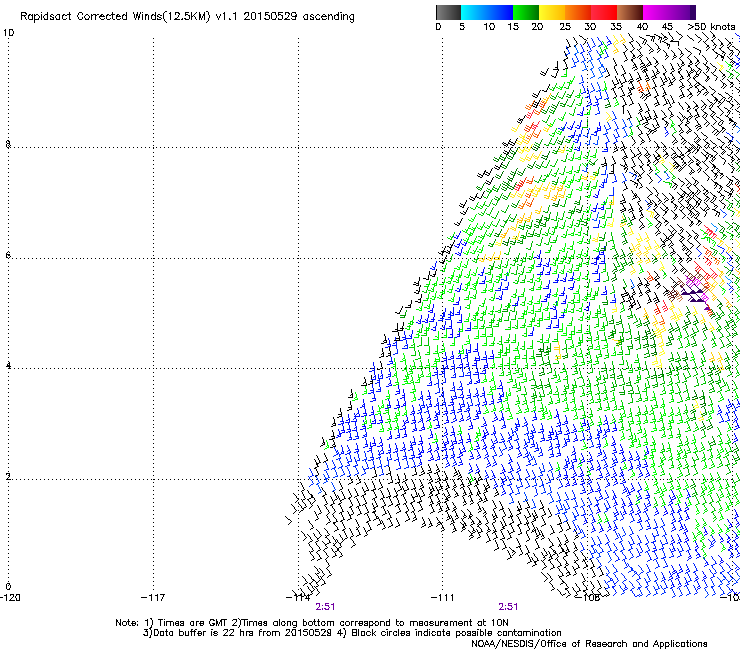
Task: Click the '20150529' date in the title line
Action: point(270,17)
